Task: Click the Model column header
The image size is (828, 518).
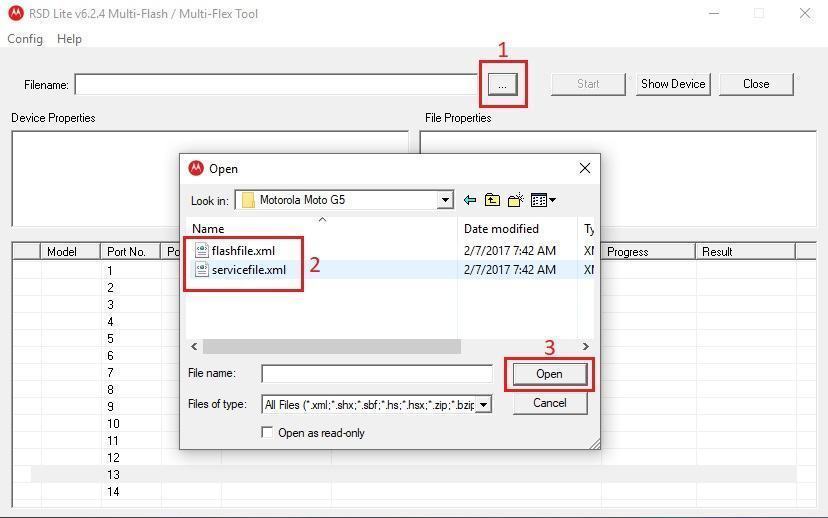Action: click(70, 252)
